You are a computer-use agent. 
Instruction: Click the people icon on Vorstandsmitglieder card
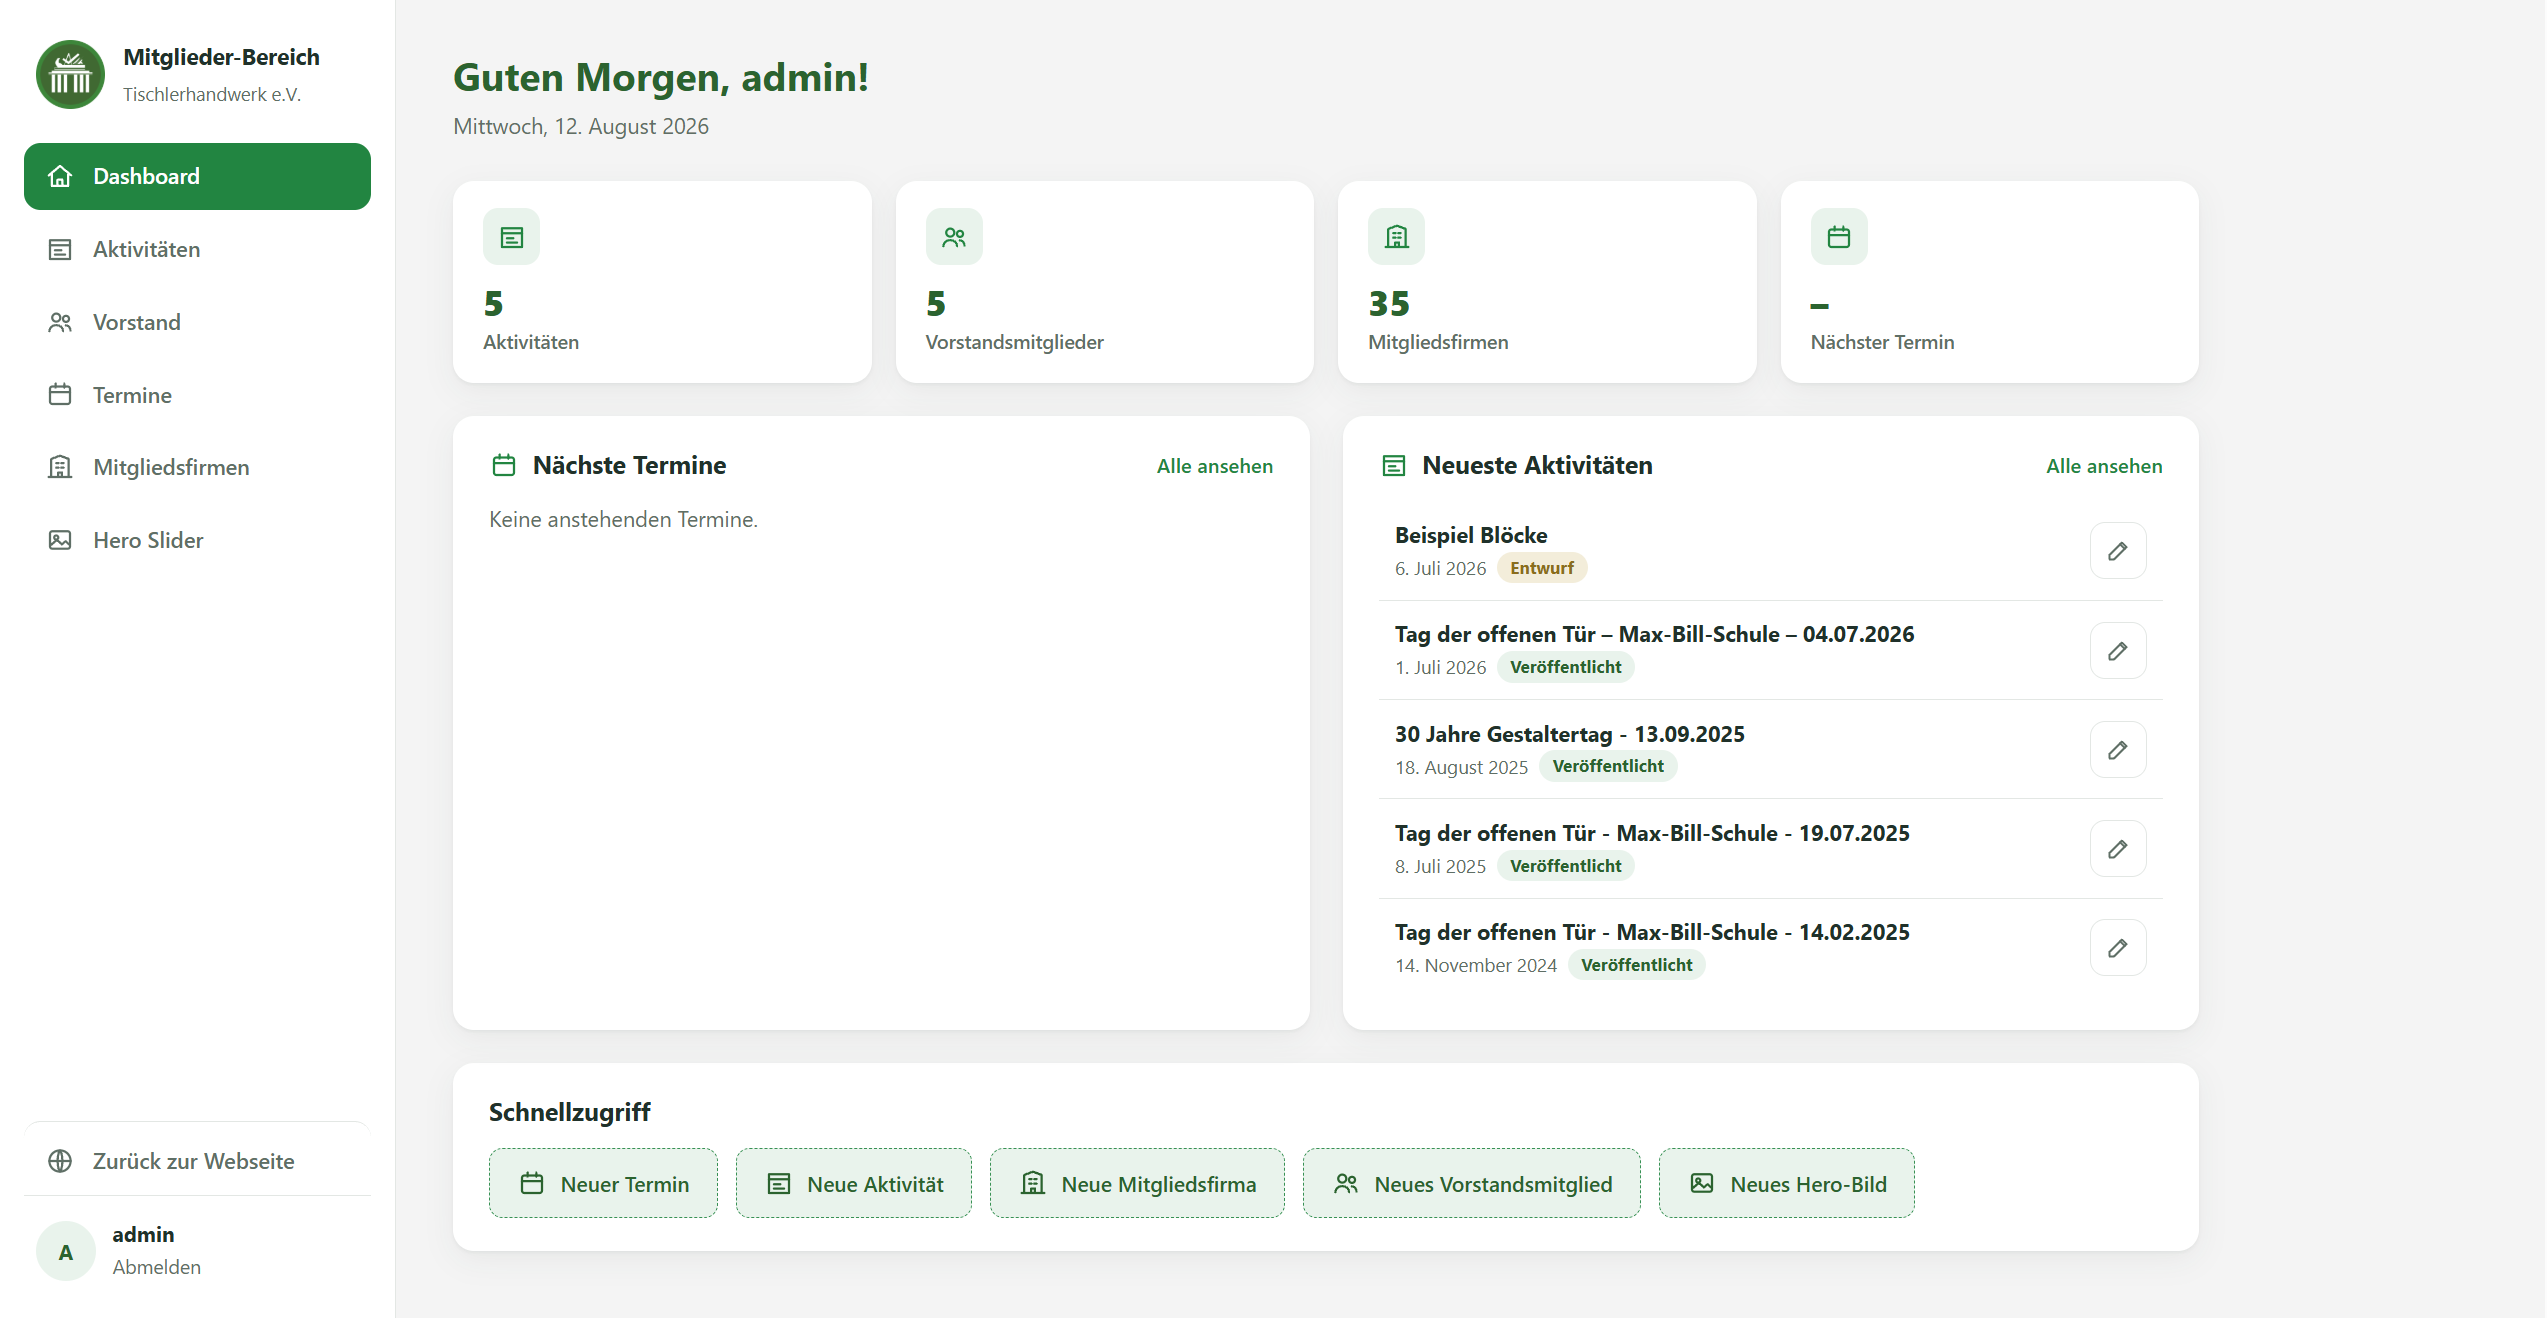click(x=954, y=237)
